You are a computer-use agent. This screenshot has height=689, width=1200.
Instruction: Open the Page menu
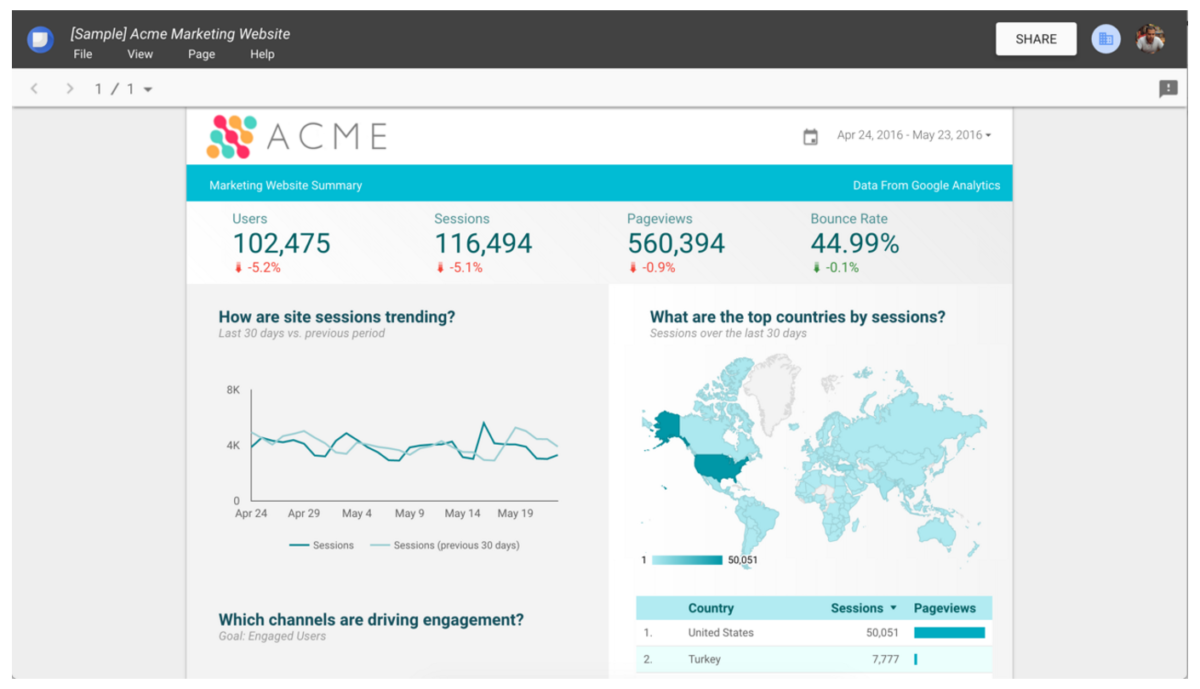[201, 54]
